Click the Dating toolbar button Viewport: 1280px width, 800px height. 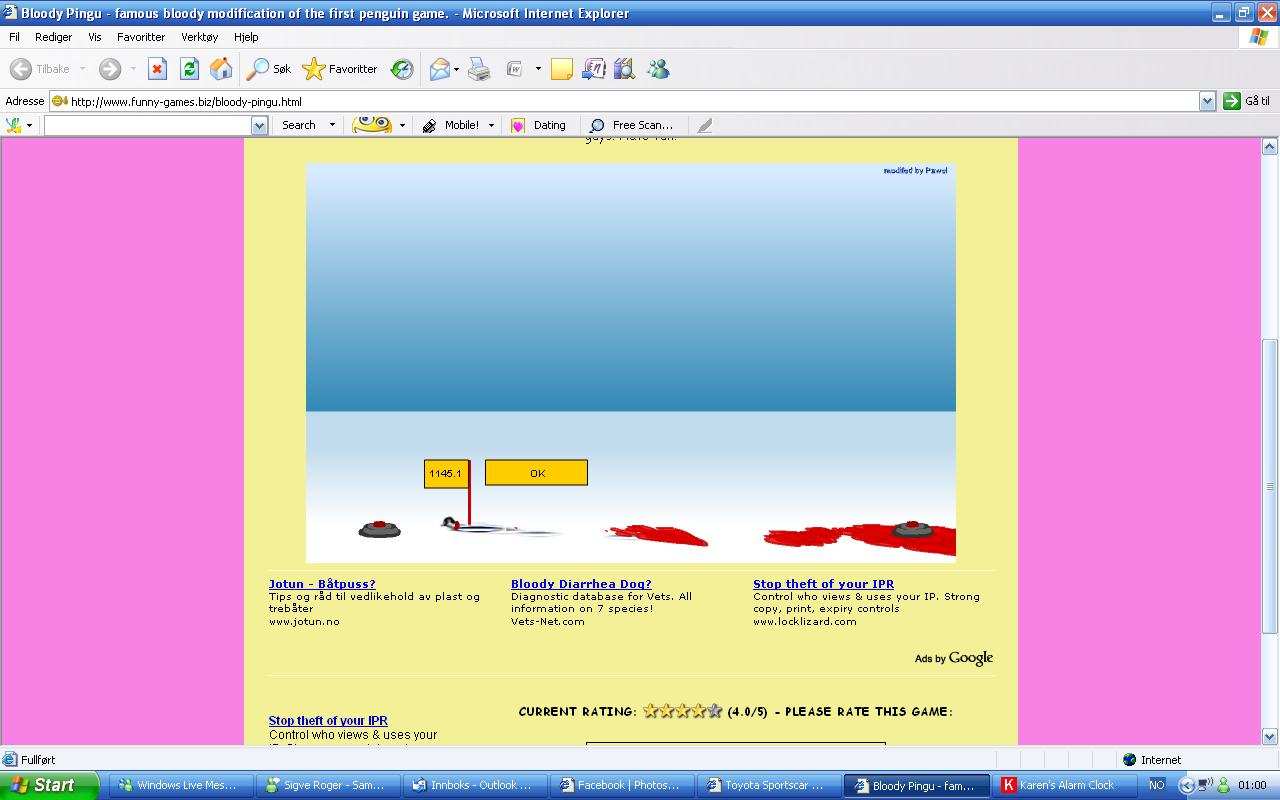point(539,125)
